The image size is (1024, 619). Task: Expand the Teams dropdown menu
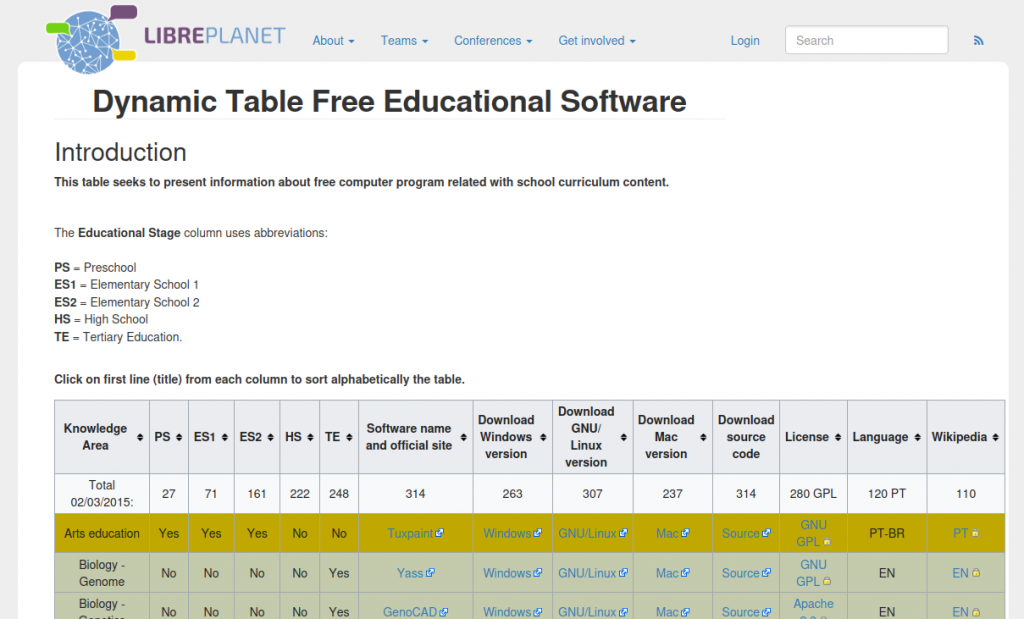(404, 40)
